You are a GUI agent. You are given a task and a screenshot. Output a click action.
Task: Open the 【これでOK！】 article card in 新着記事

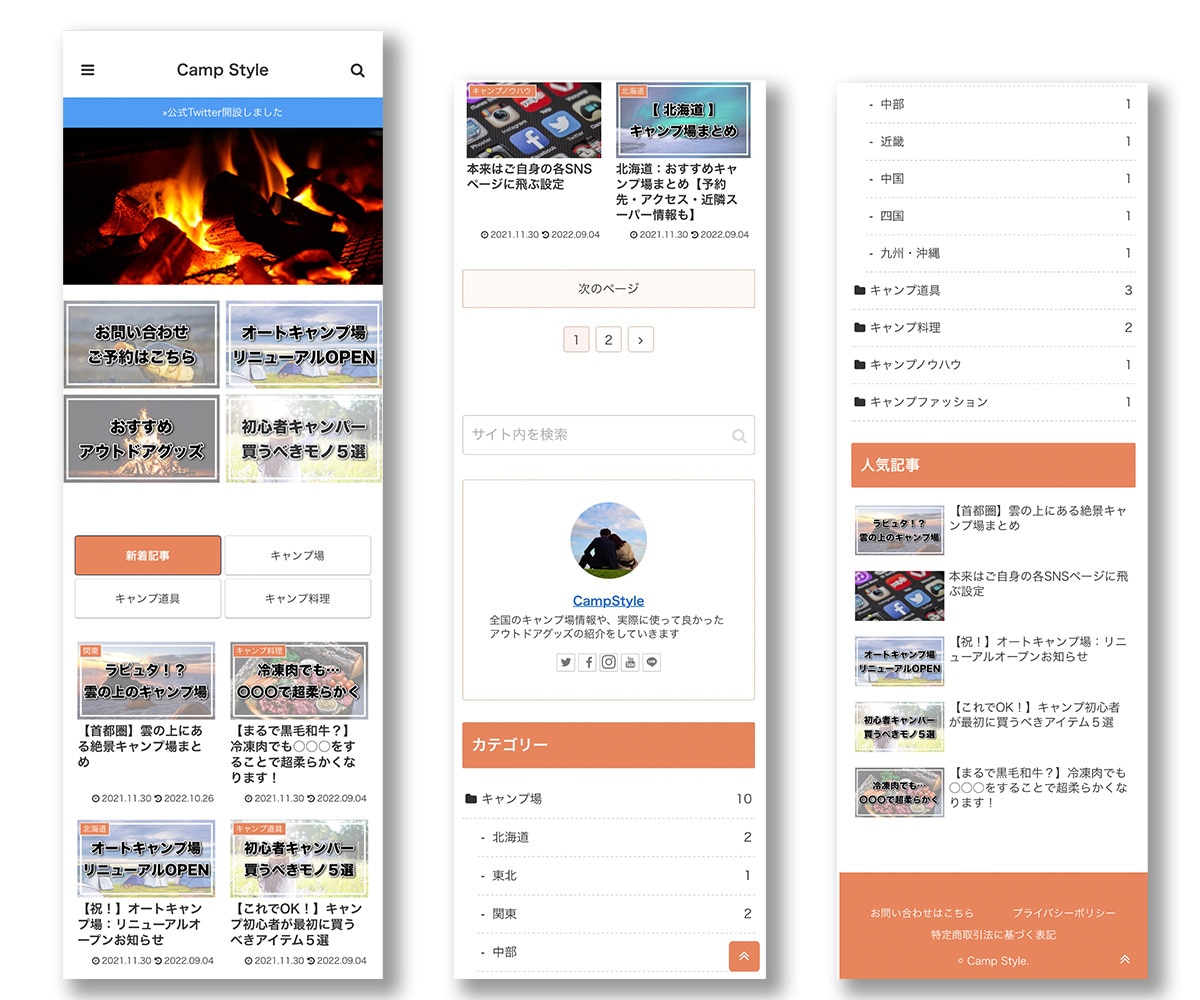click(x=299, y=893)
